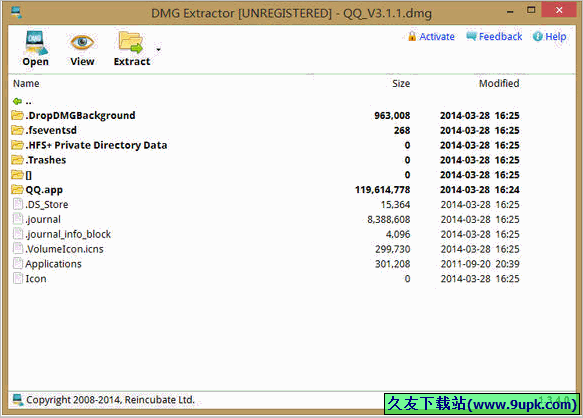Sort by Modified column header

click(x=499, y=83)
